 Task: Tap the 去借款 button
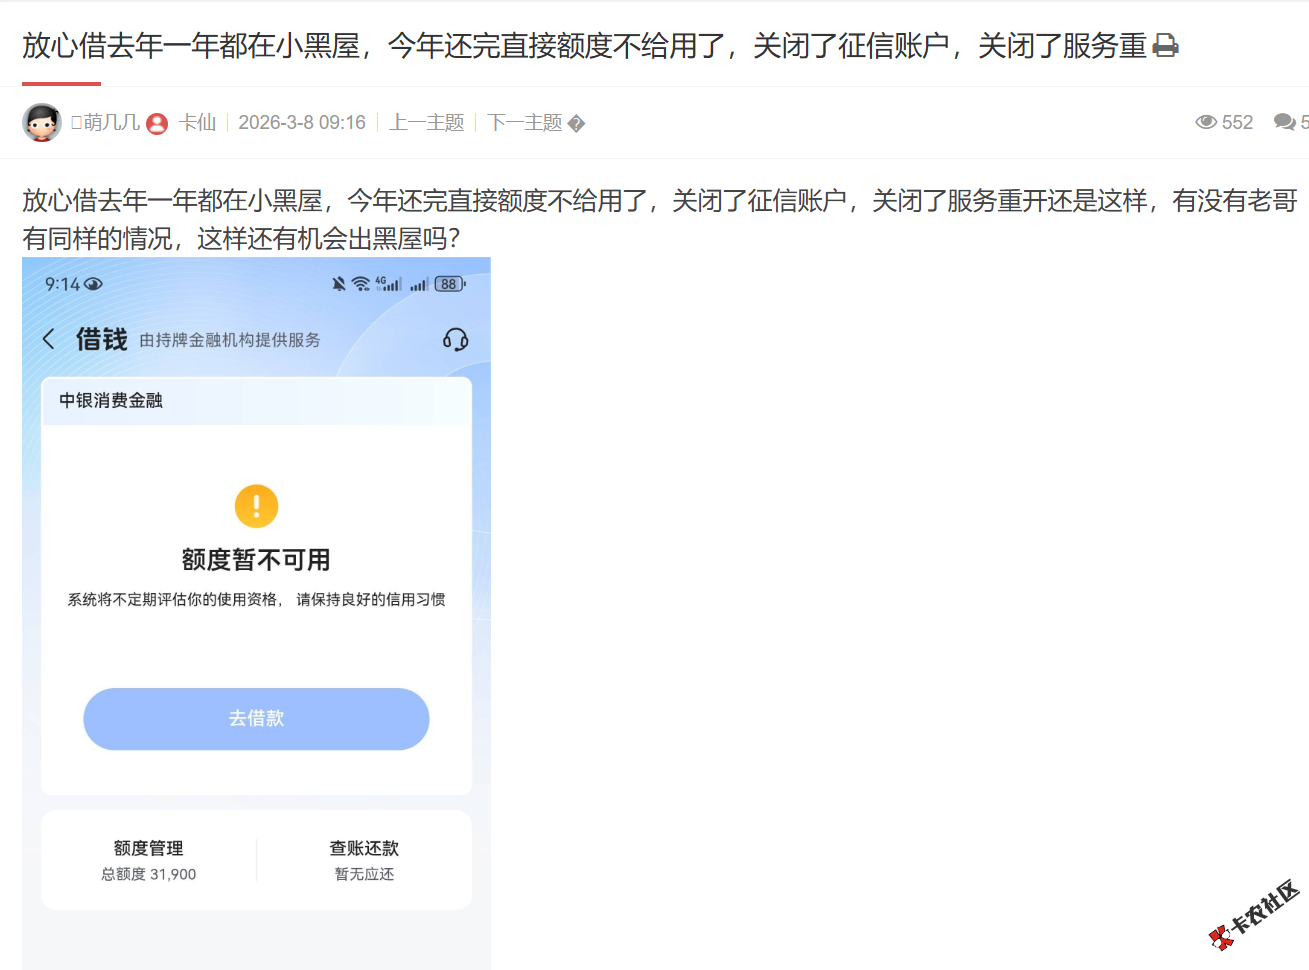256,718
